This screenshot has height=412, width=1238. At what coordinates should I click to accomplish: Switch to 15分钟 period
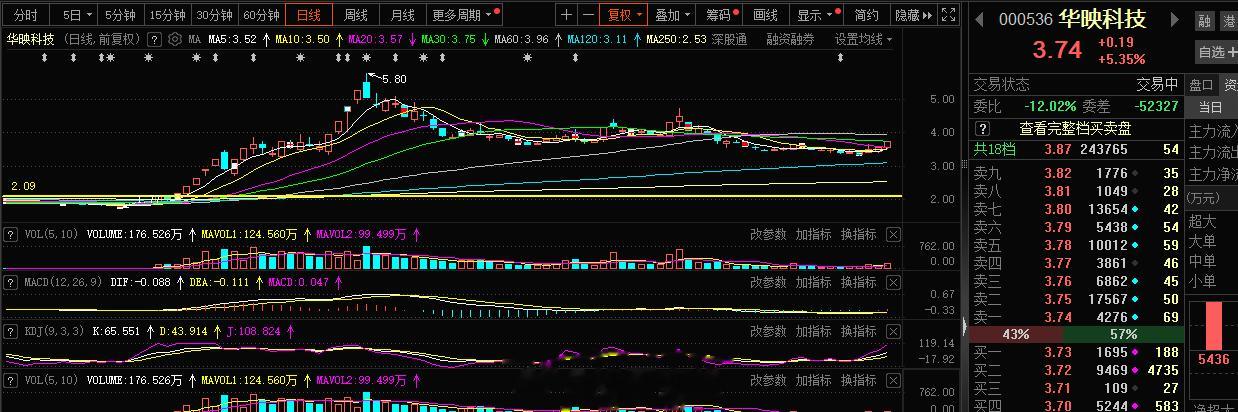[x=166, y=15]
